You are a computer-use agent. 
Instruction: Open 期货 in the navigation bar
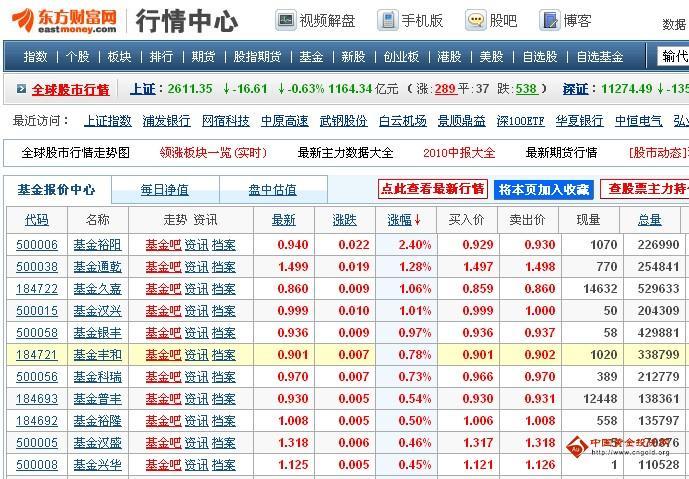click(x=203, y=57)
